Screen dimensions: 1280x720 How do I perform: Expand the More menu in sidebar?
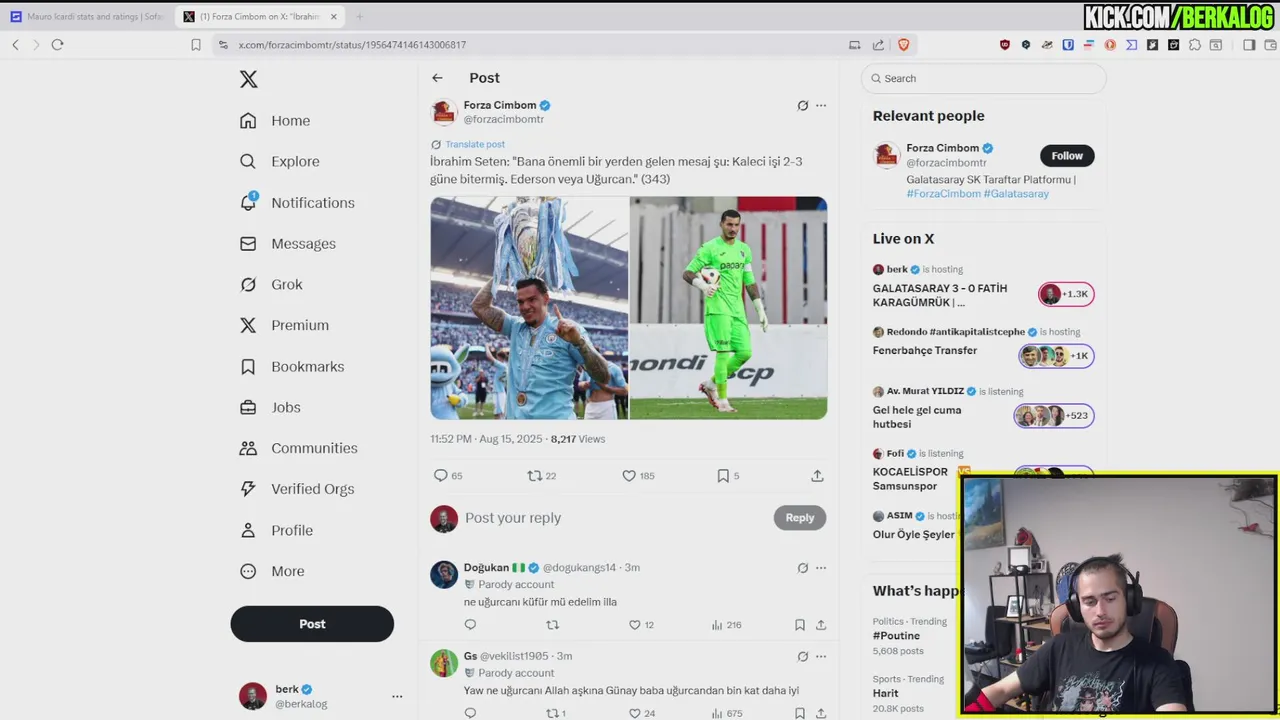[x=272, y=571]
